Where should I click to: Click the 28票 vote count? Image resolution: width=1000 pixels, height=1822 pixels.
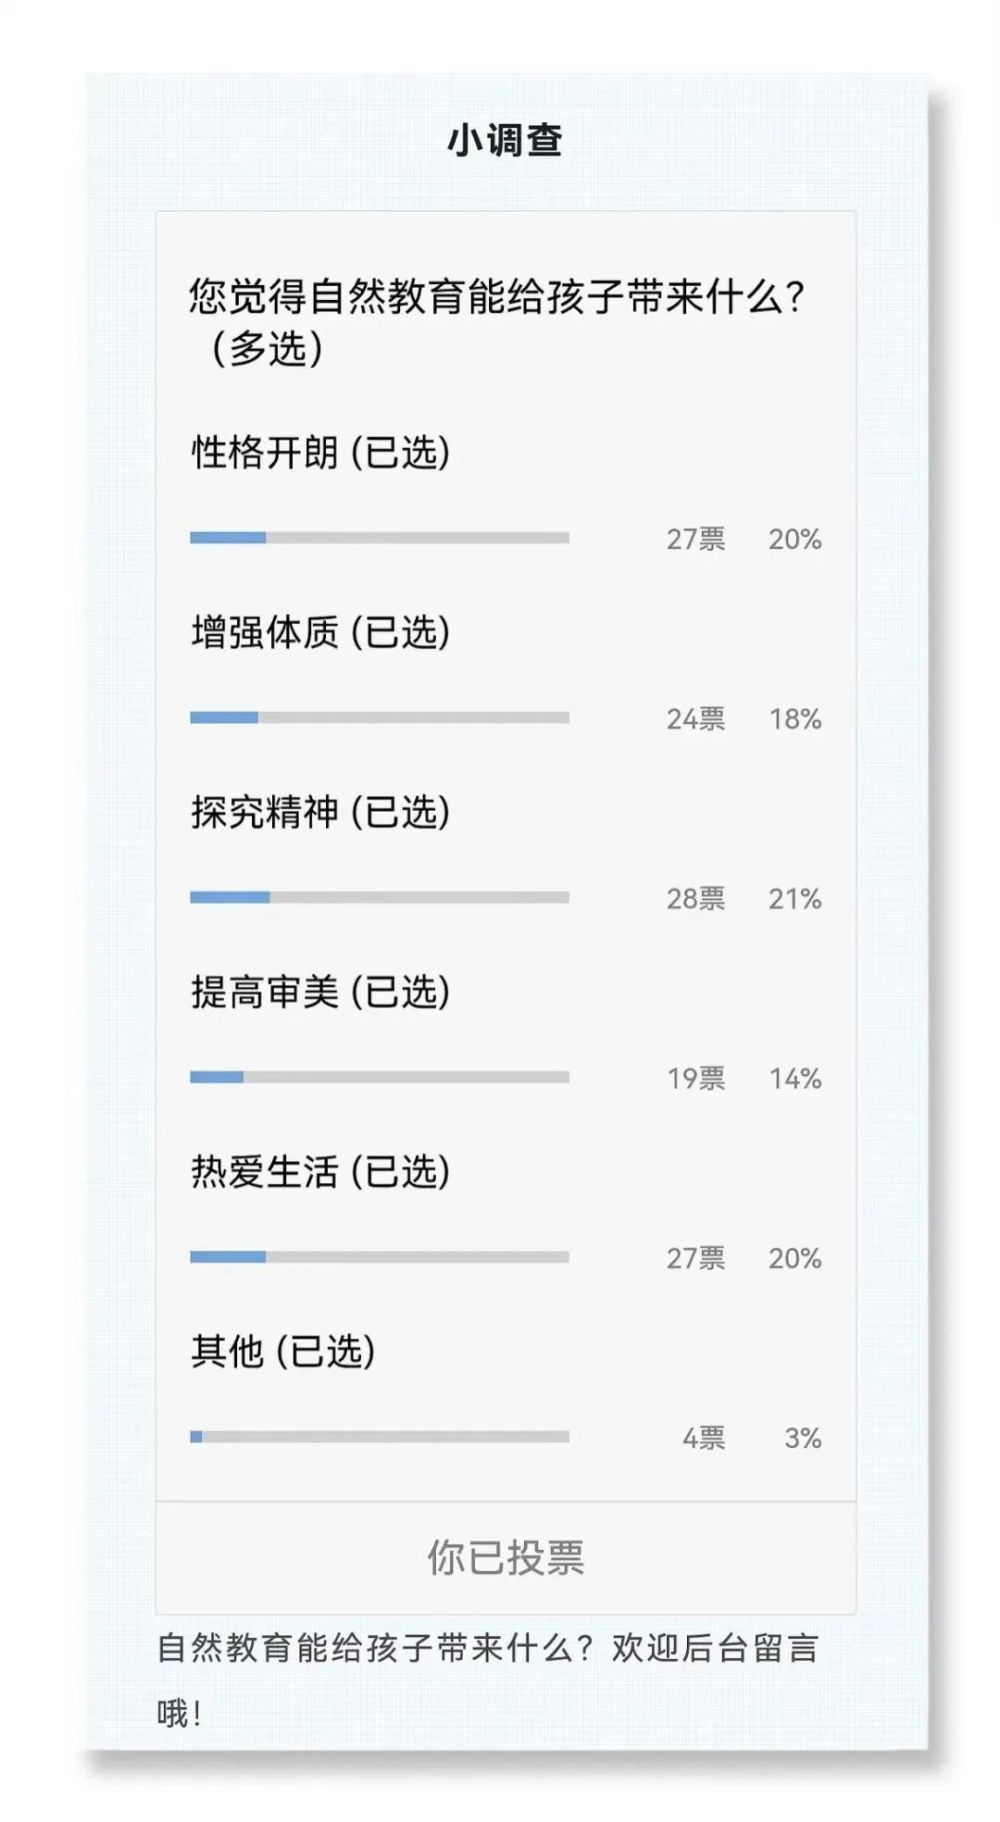696,899
